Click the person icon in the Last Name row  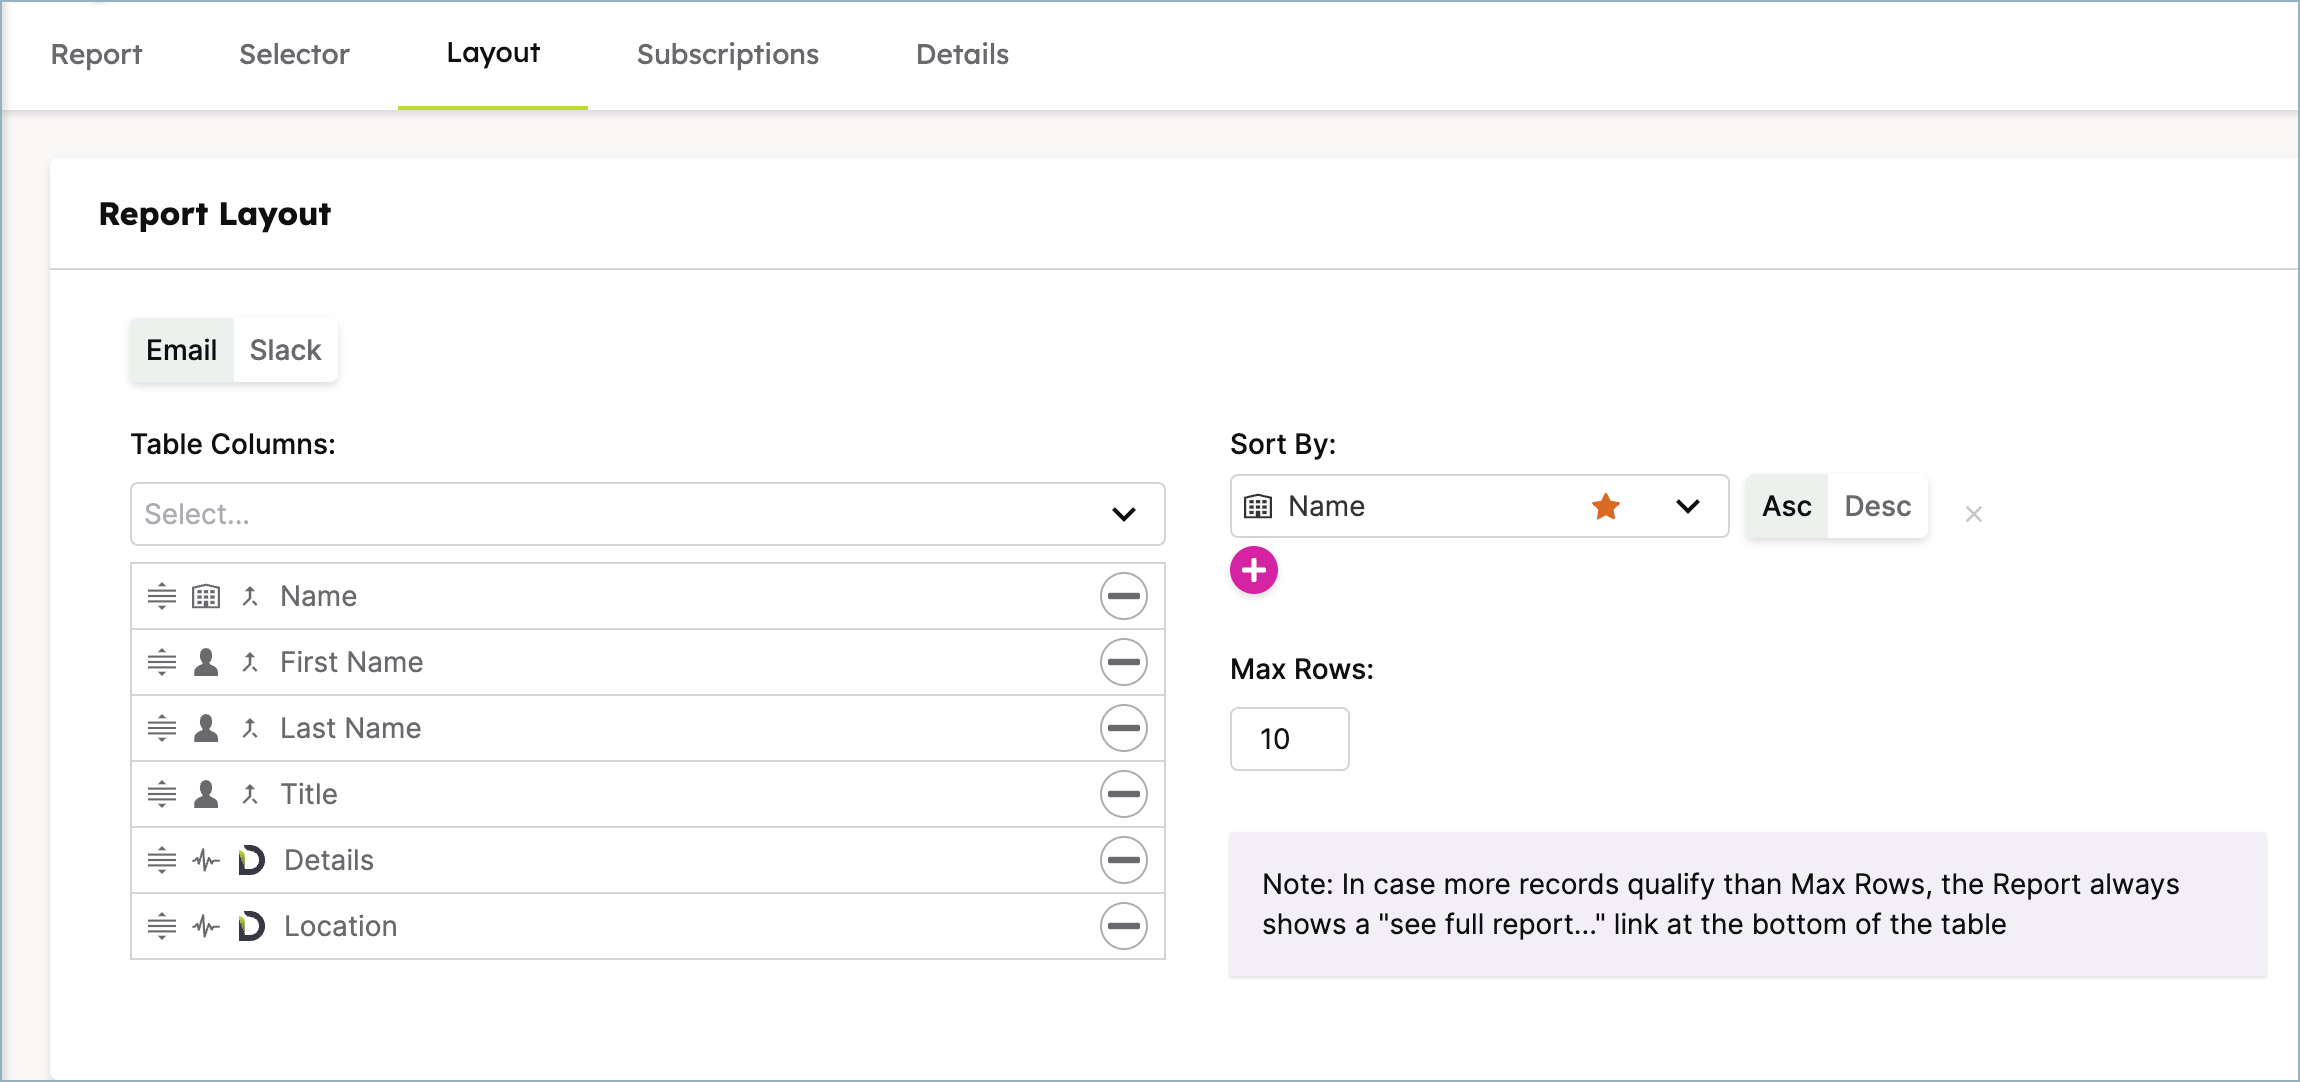(206, 728)
